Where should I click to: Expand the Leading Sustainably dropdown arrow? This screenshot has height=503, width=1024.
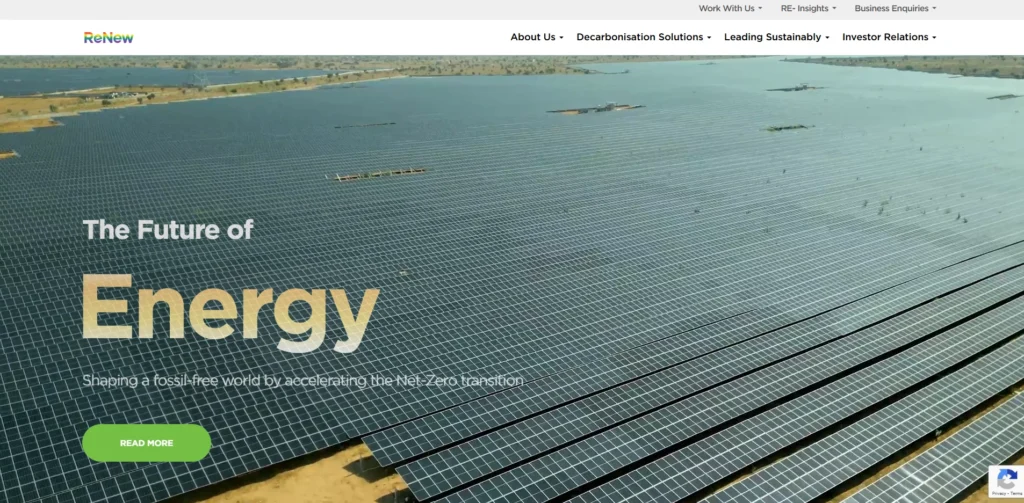[x=827, y=38]
